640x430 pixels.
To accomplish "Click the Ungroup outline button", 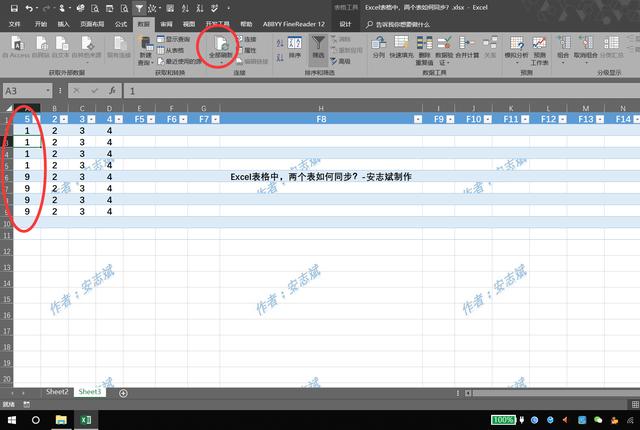I will pos(586,50).
